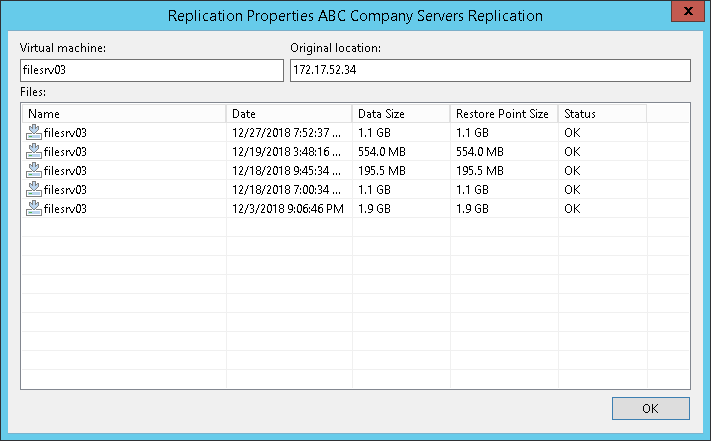Click Data Size 1.9 GB cell

point(374,209)
